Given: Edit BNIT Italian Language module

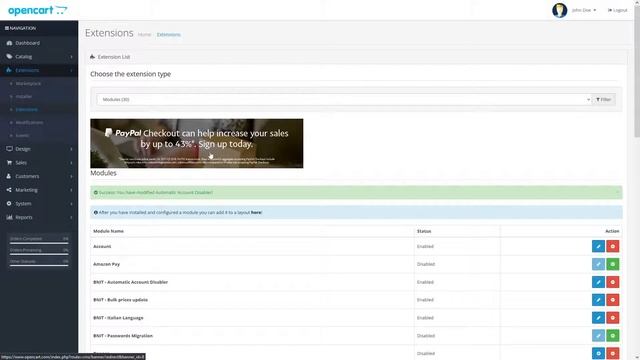Looking at the screenshot, I should (598, 318).
